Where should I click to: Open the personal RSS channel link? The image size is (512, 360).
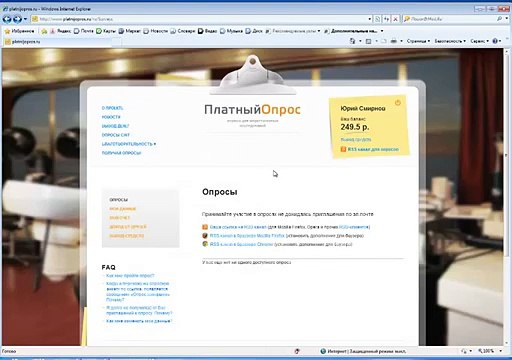pos(238,227)
